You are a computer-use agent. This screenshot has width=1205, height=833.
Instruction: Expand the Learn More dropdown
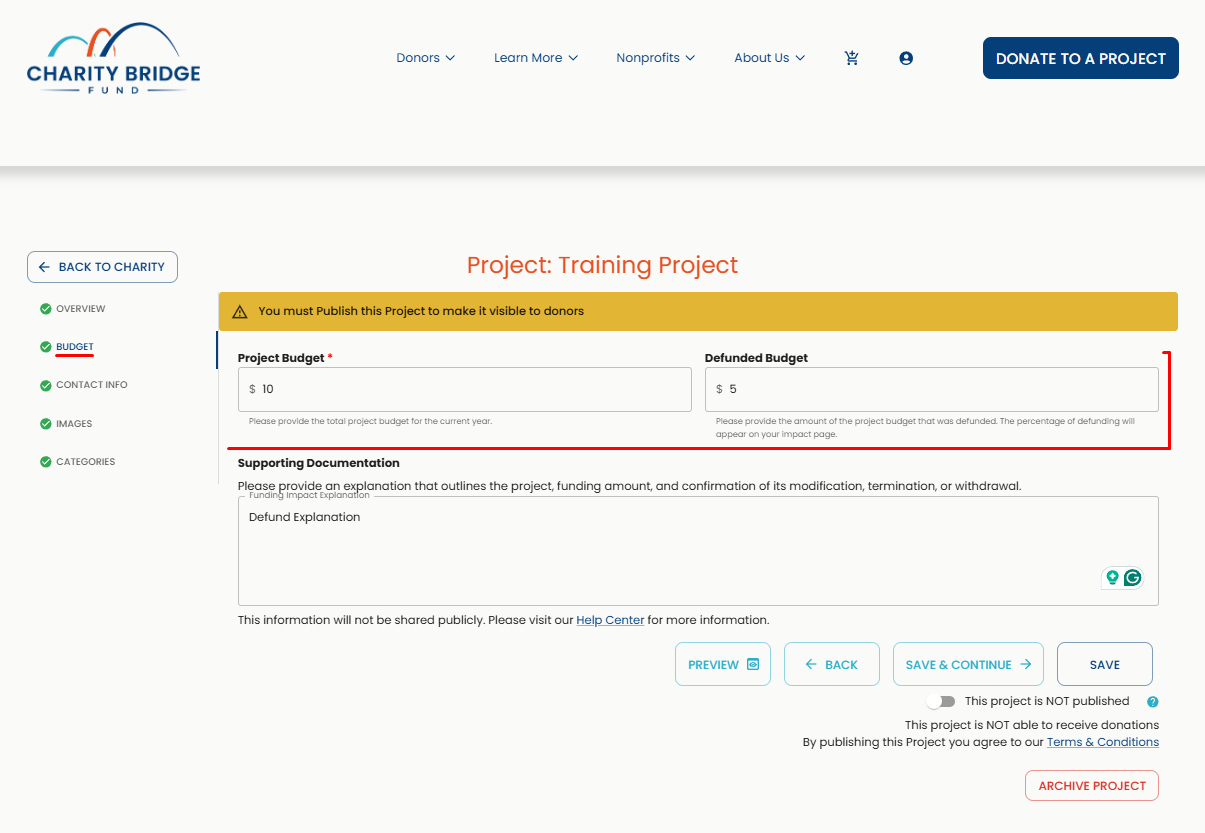point(536,58)
